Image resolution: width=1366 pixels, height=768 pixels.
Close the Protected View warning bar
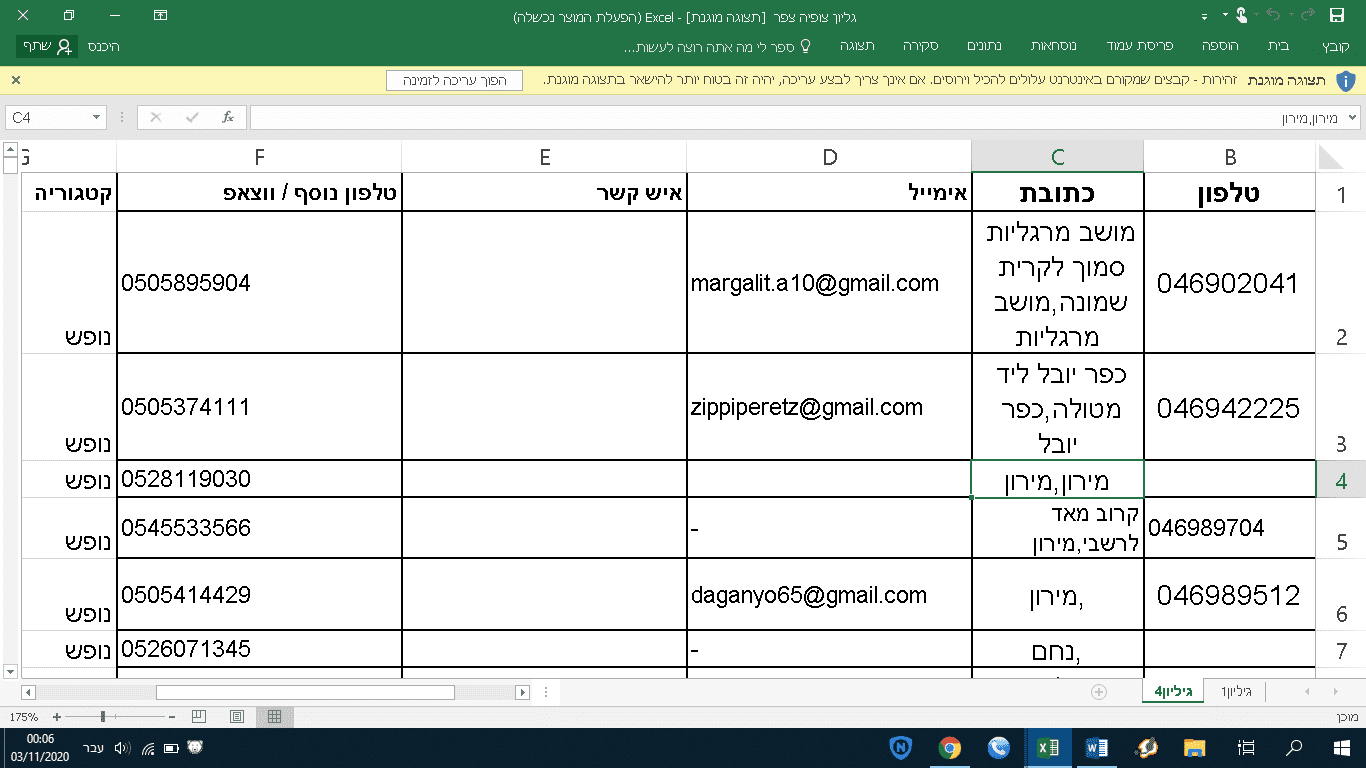click(16, 80)
